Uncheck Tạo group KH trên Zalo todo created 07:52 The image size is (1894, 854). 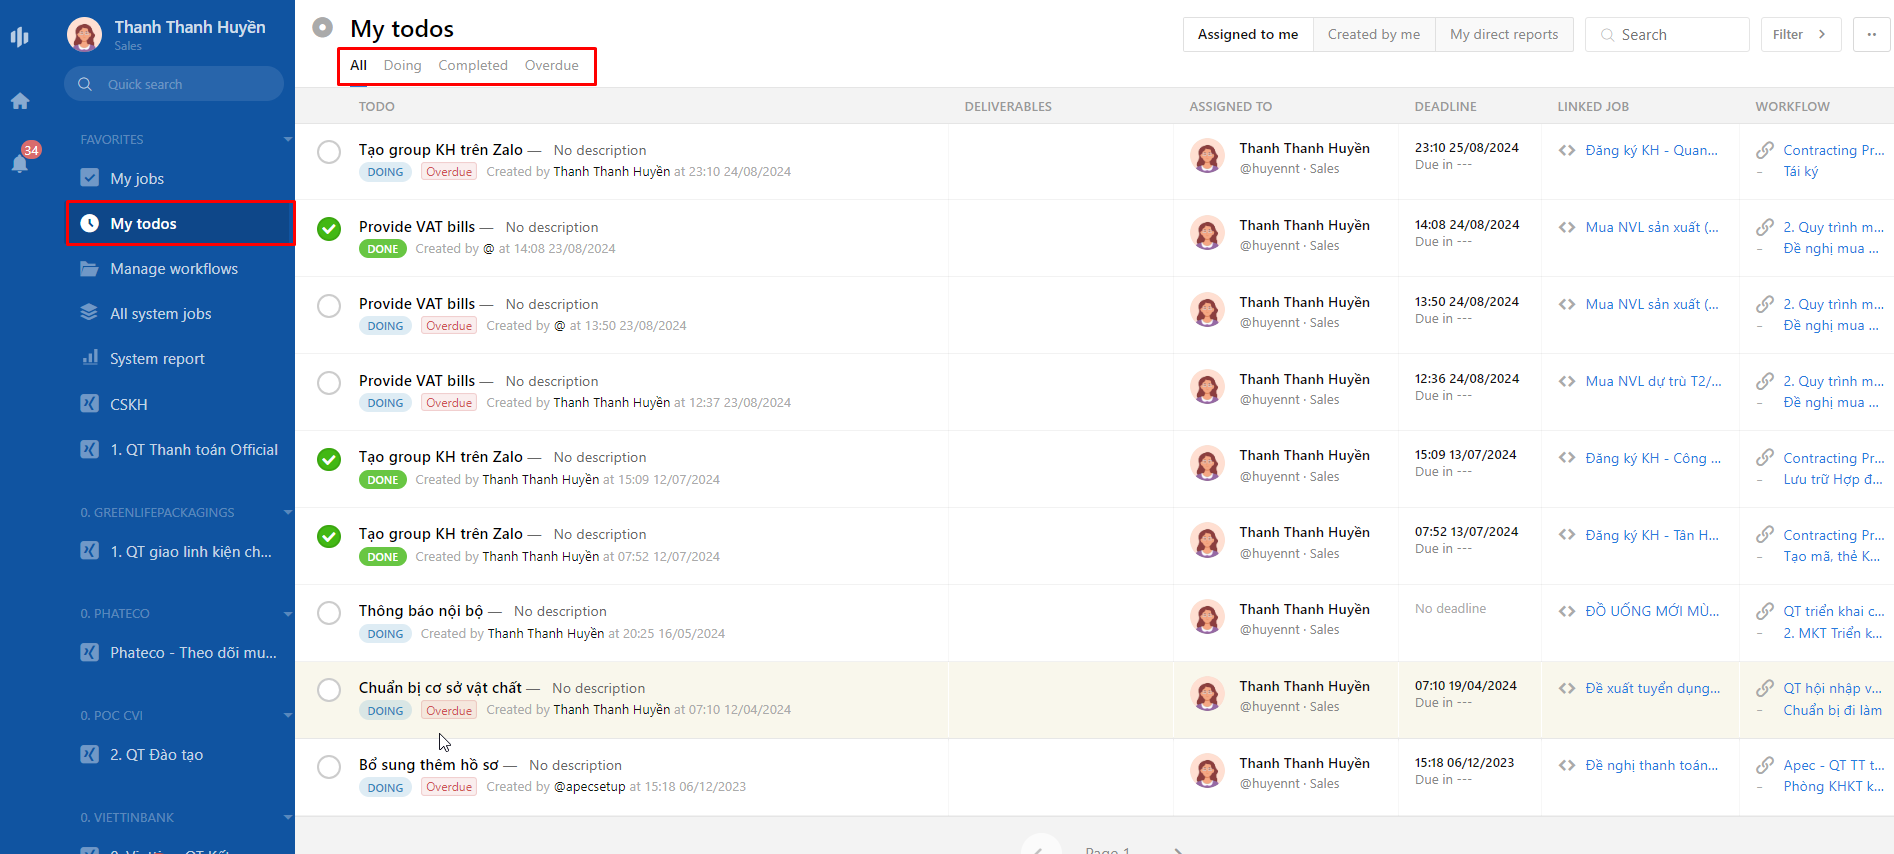coord(329,536)
